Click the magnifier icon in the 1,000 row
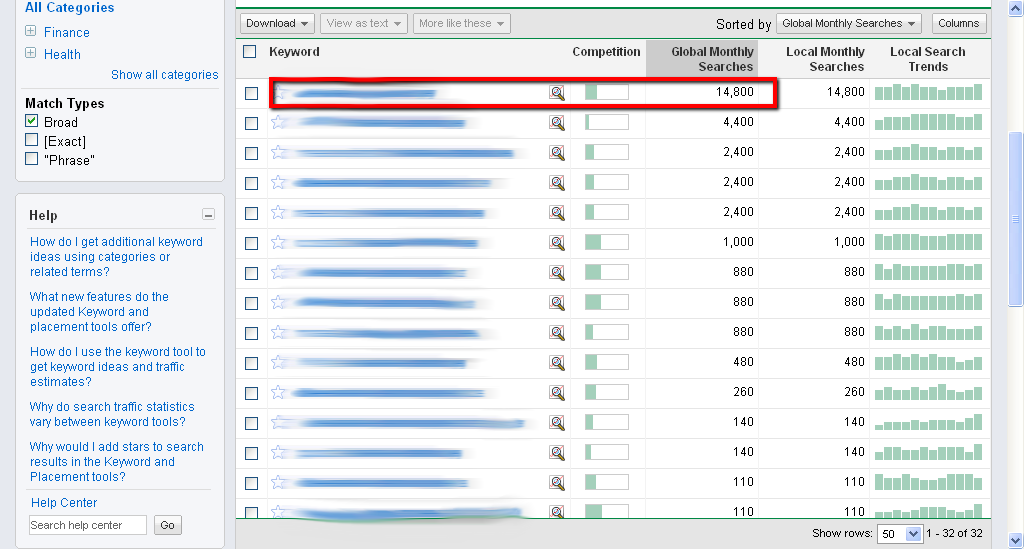The height and width of the screenshot is (549, 1024). tap(557, 243)
